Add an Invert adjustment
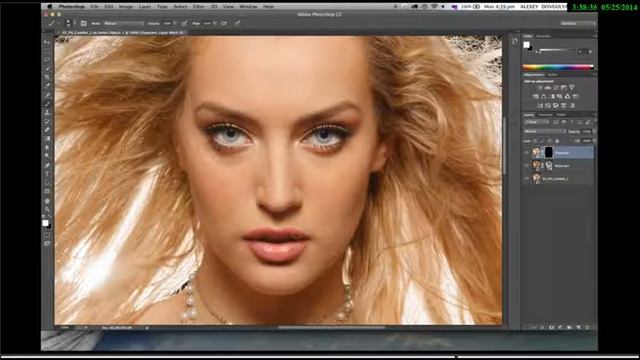 pyautogui.click(x=540, y=105)
